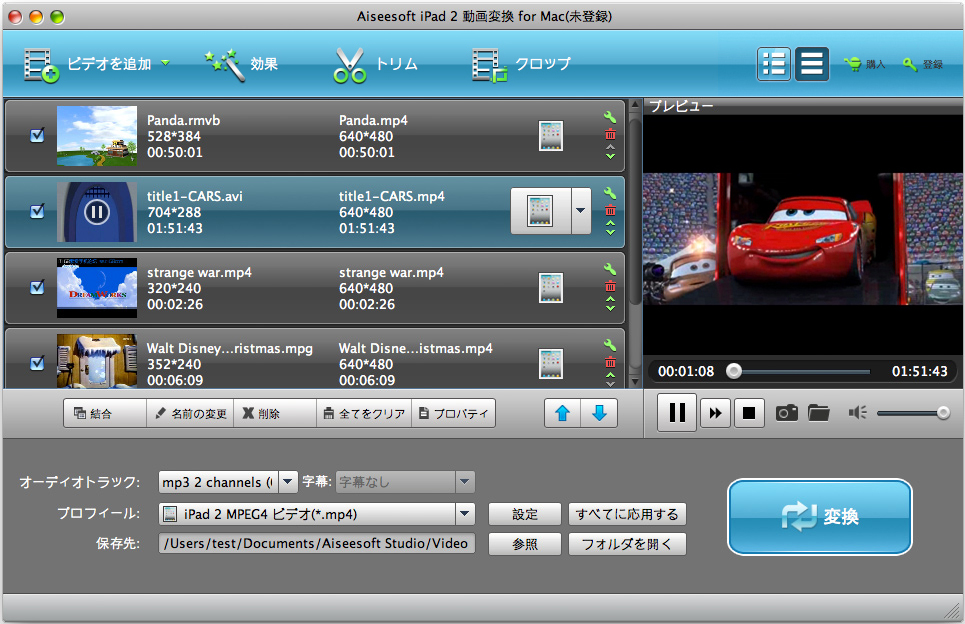Open the snapshot folder icon
Viewport: 965px width, 624px height.
pyautogui.click(x=819, y=412)
